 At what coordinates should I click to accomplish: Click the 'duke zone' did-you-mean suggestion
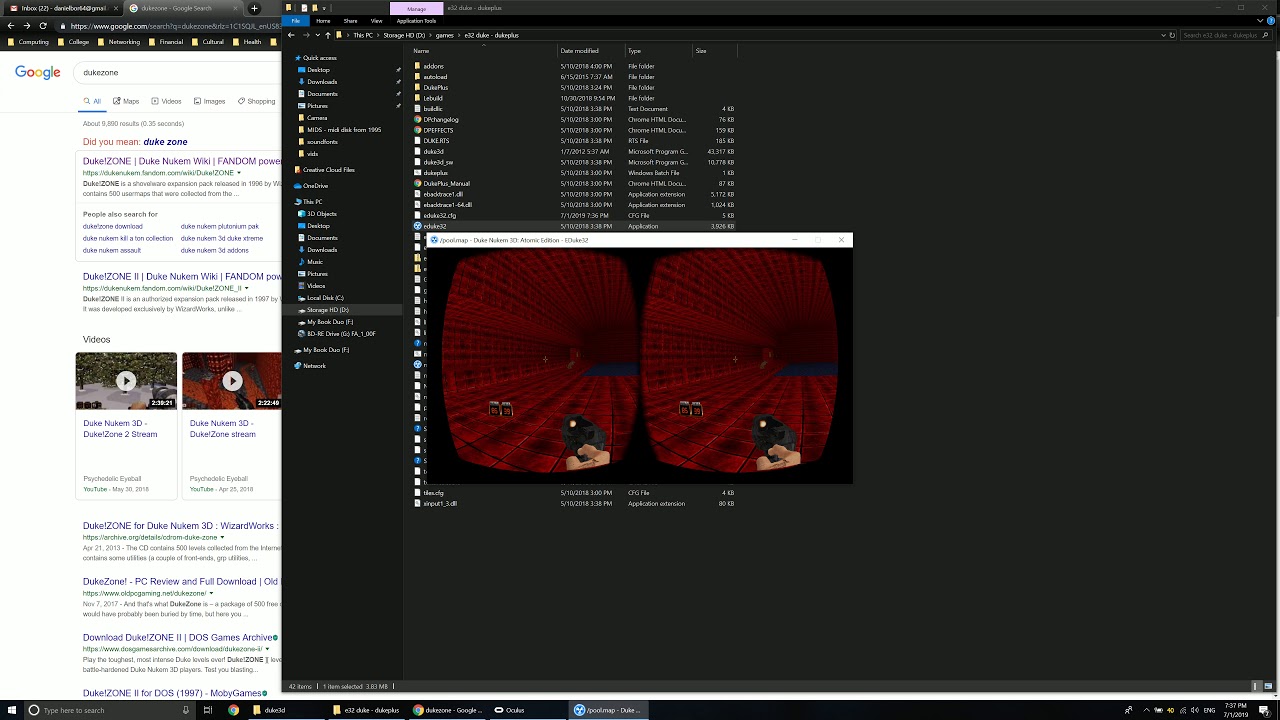(165, 142)
